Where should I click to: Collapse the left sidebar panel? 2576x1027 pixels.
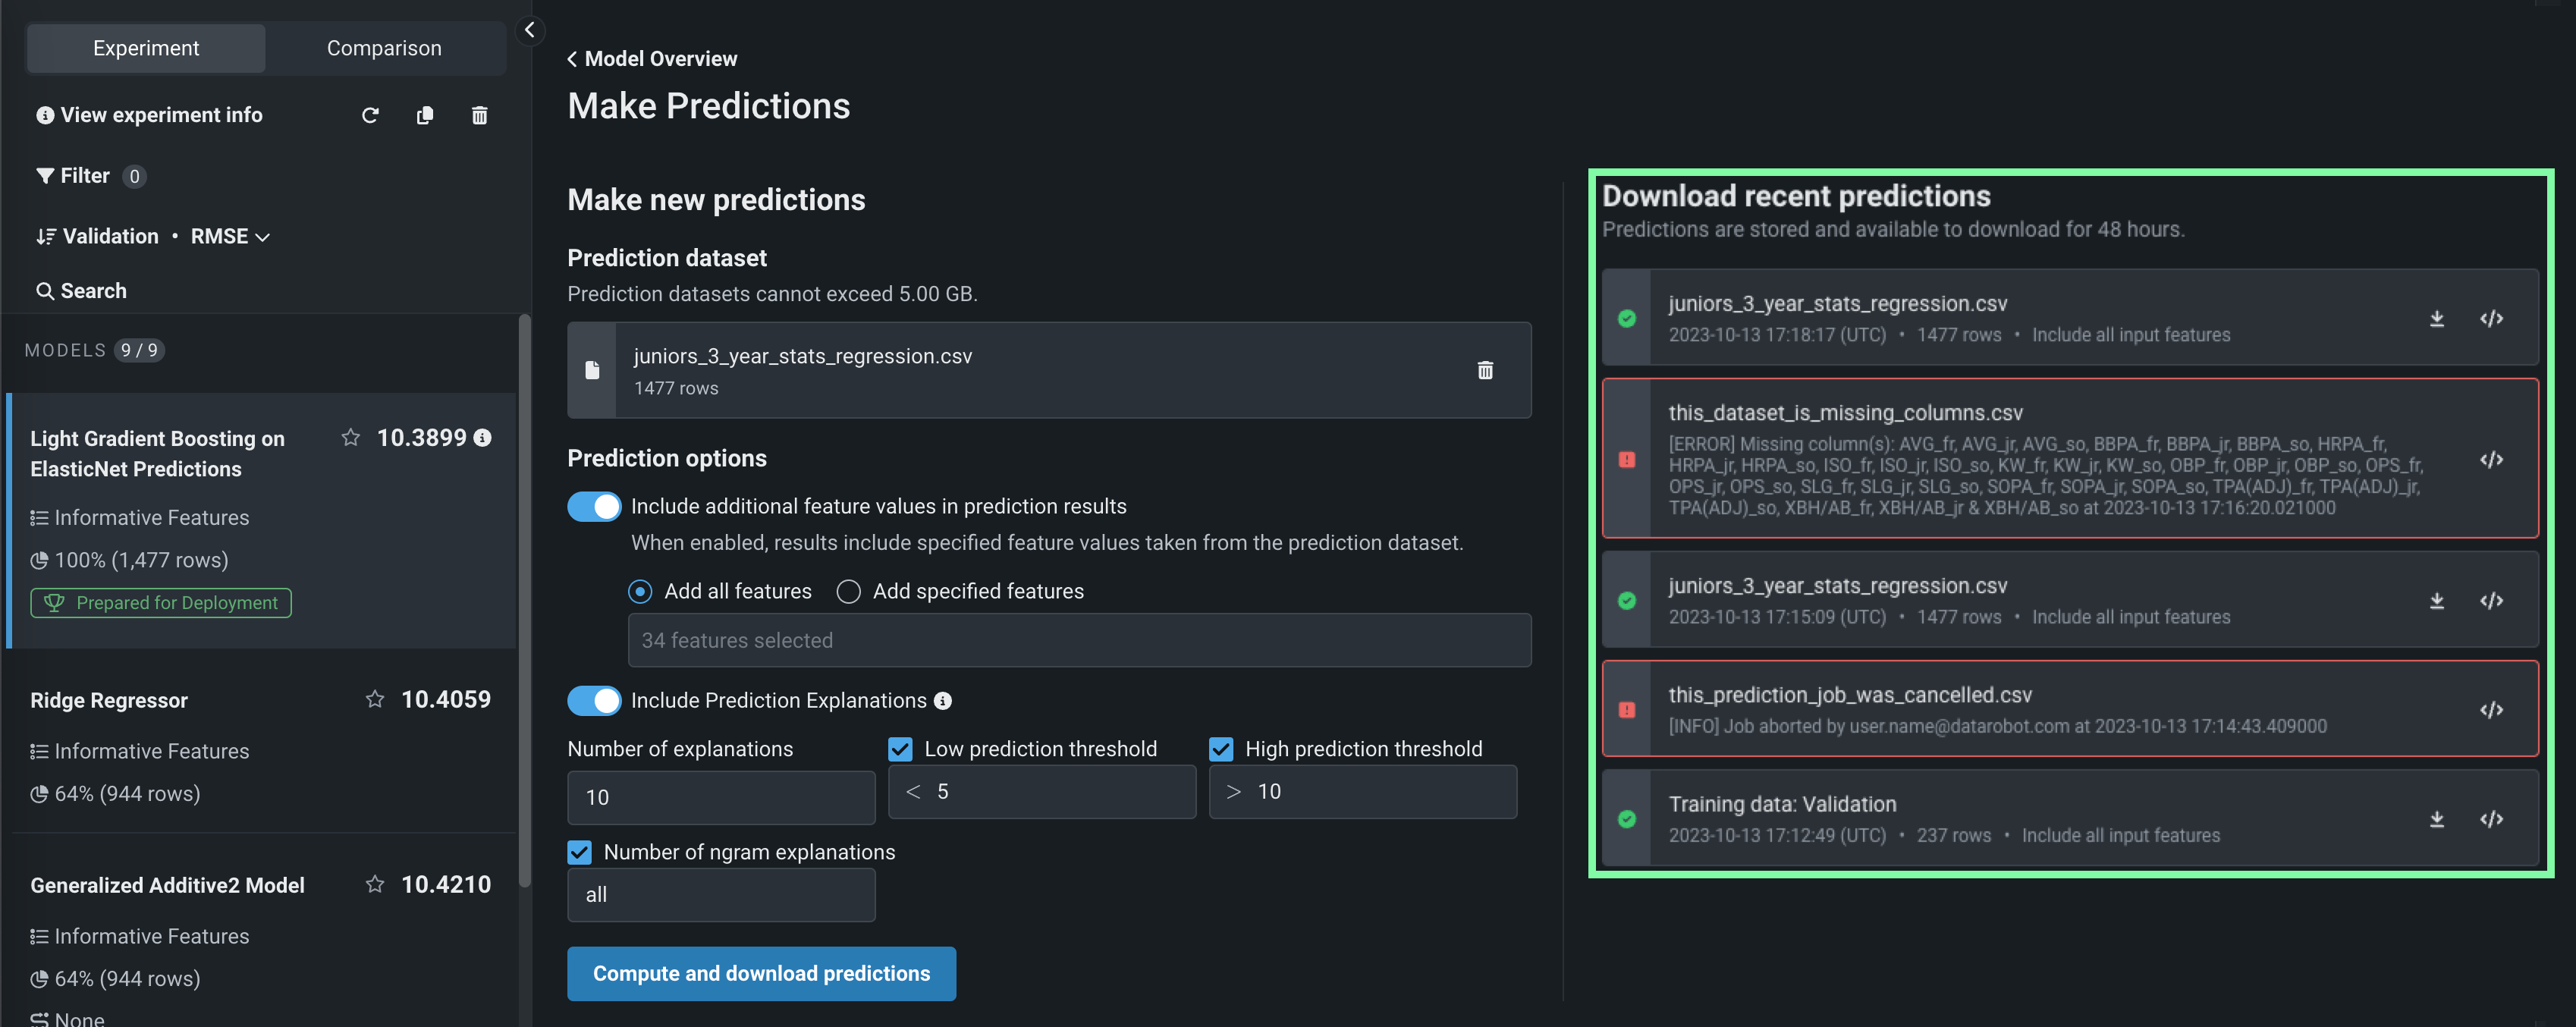[530, 30]
